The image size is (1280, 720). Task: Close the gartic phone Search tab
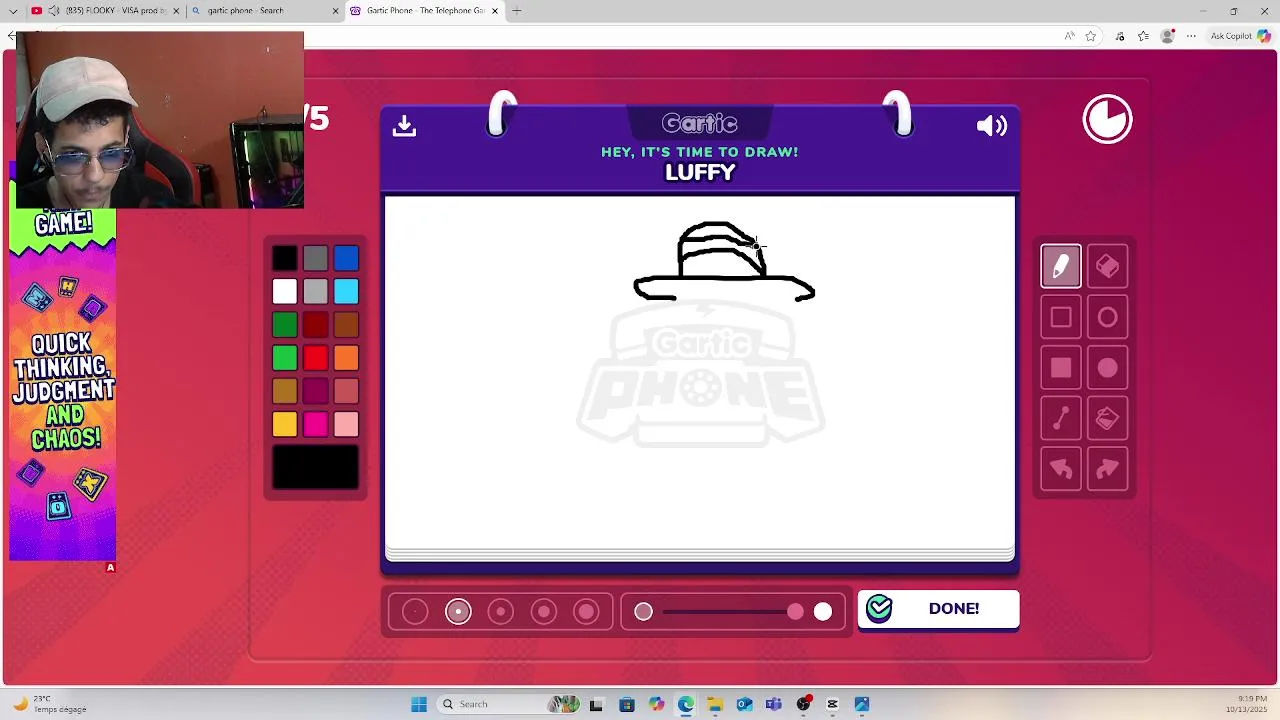pyautogui.click(x=335, y=10)
